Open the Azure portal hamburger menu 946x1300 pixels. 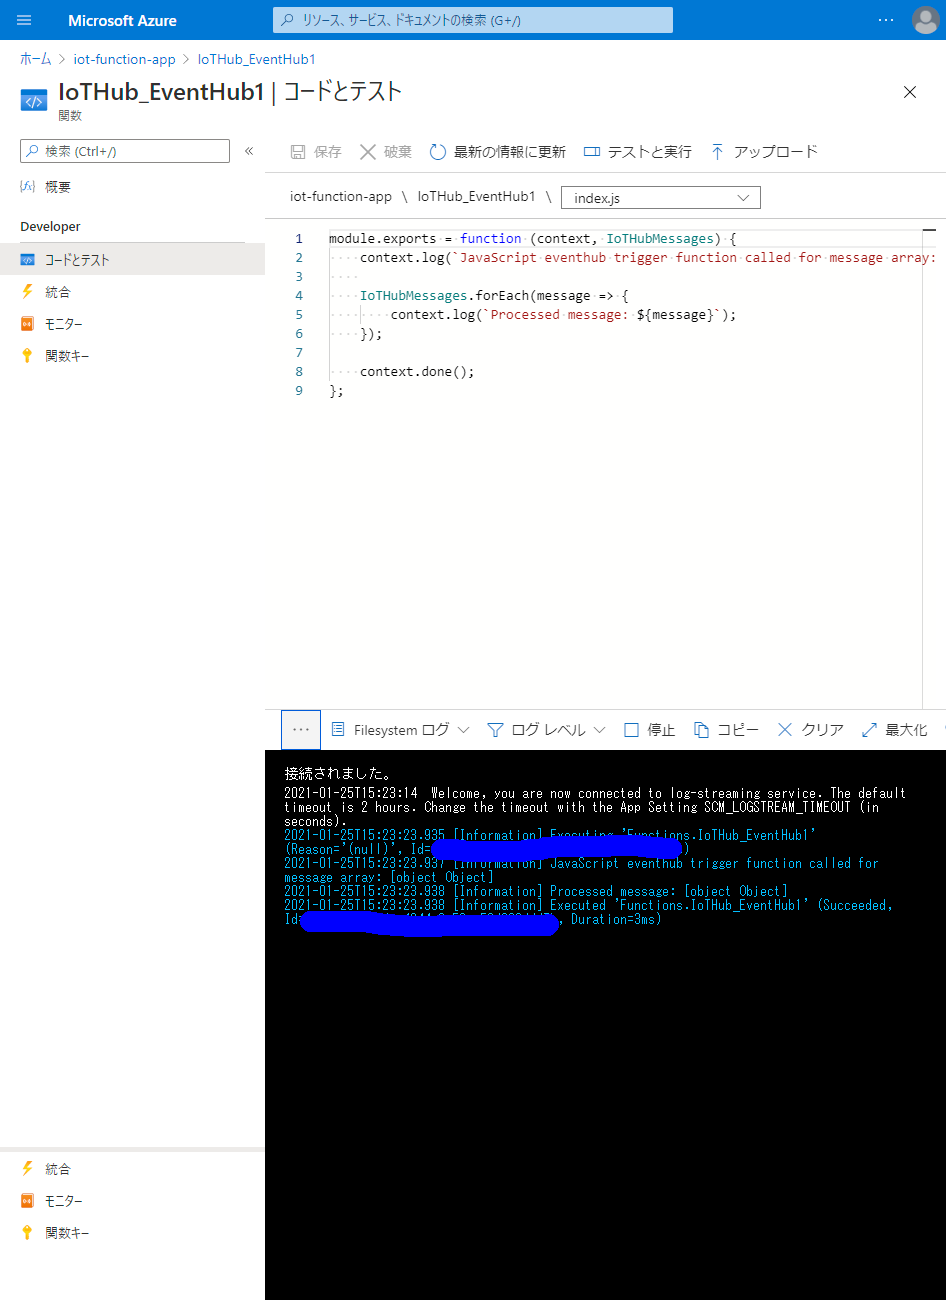coord(24,20)
